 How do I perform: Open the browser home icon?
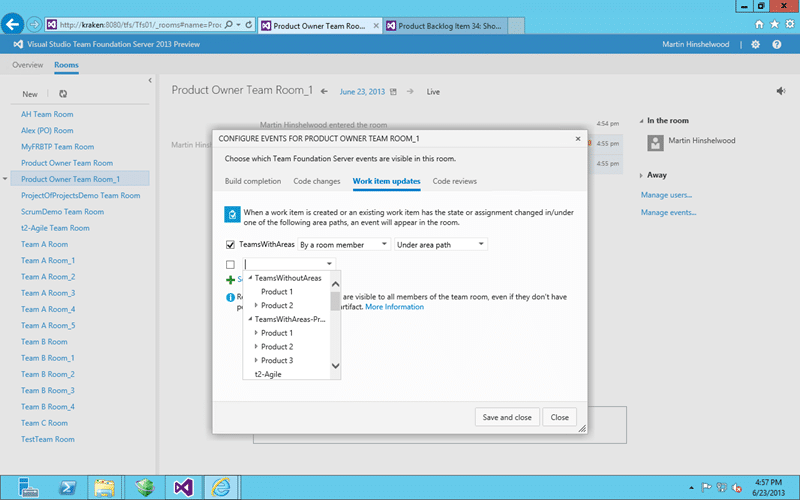point(759,24)
